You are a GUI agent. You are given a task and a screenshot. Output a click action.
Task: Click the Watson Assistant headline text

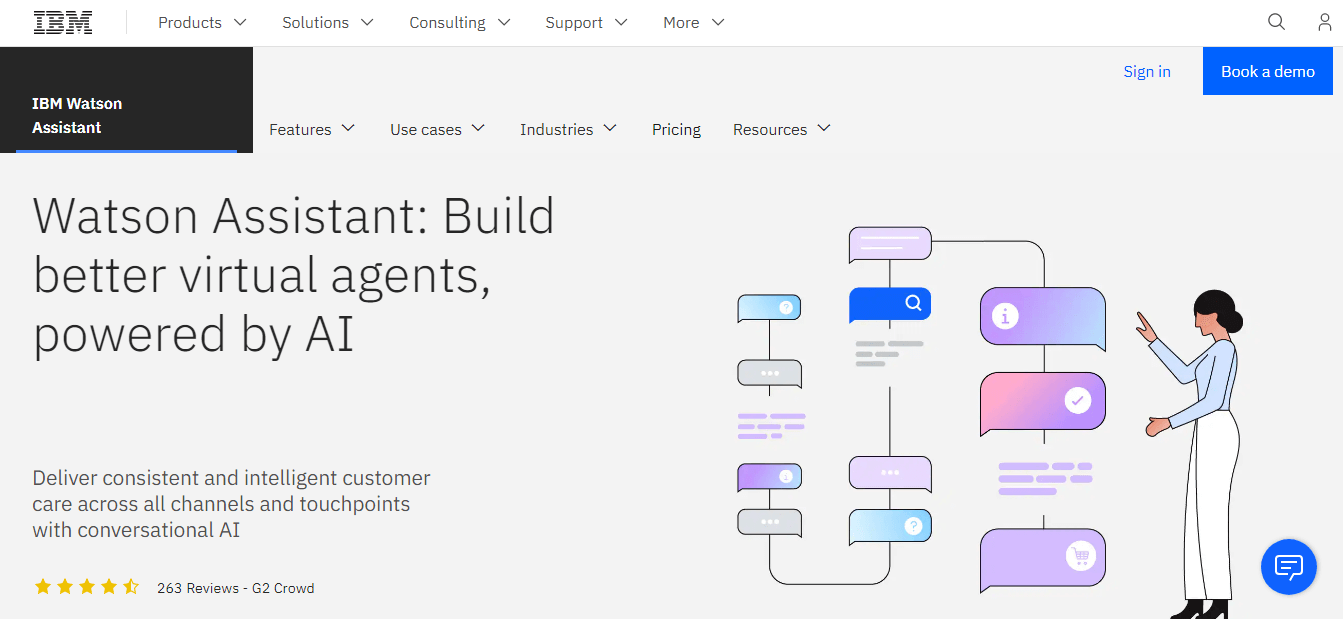294,274
